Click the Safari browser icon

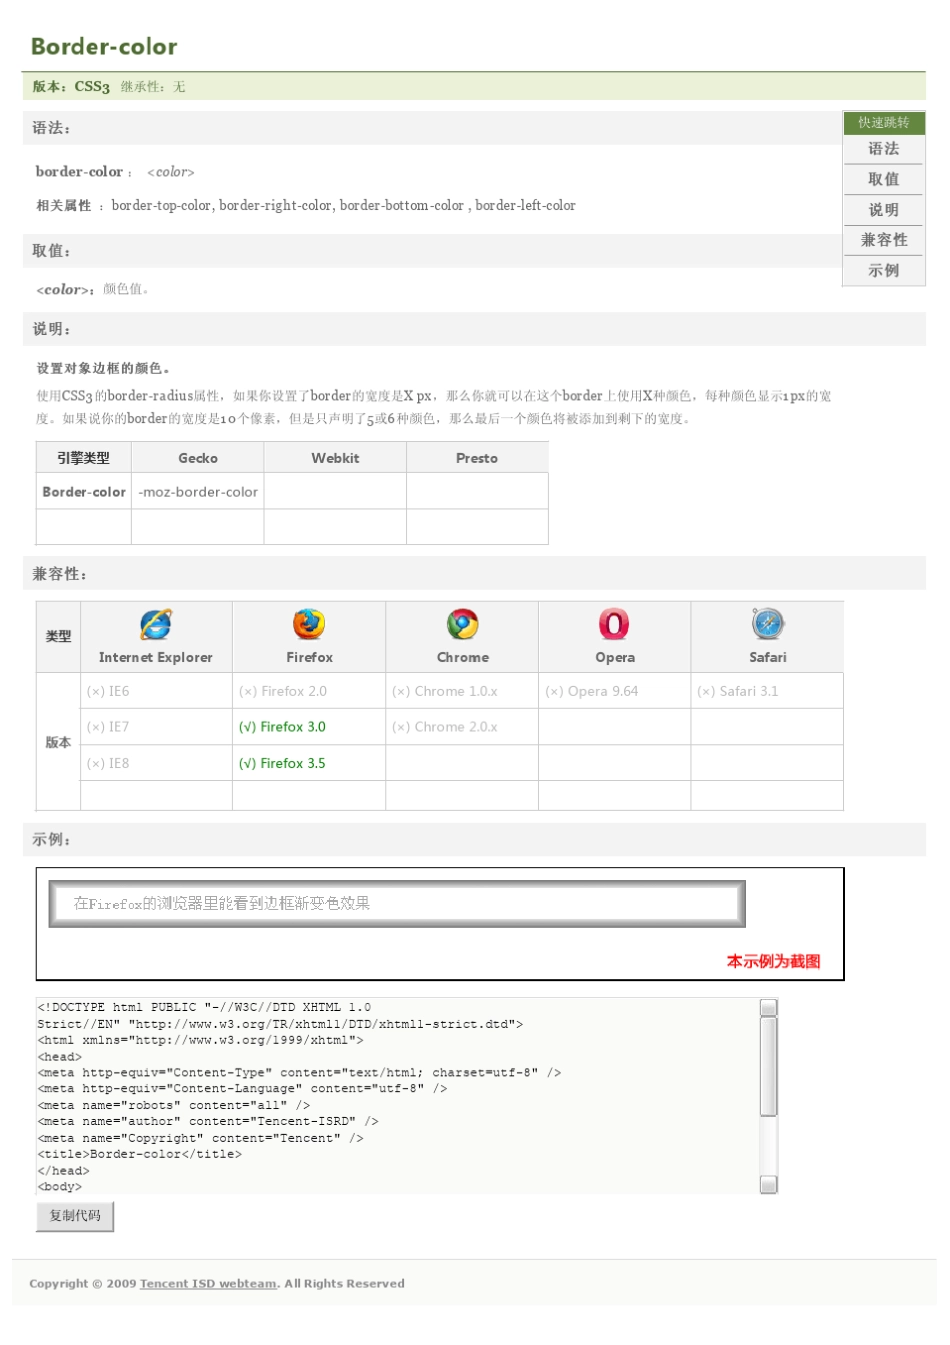(x=768, y=624)
